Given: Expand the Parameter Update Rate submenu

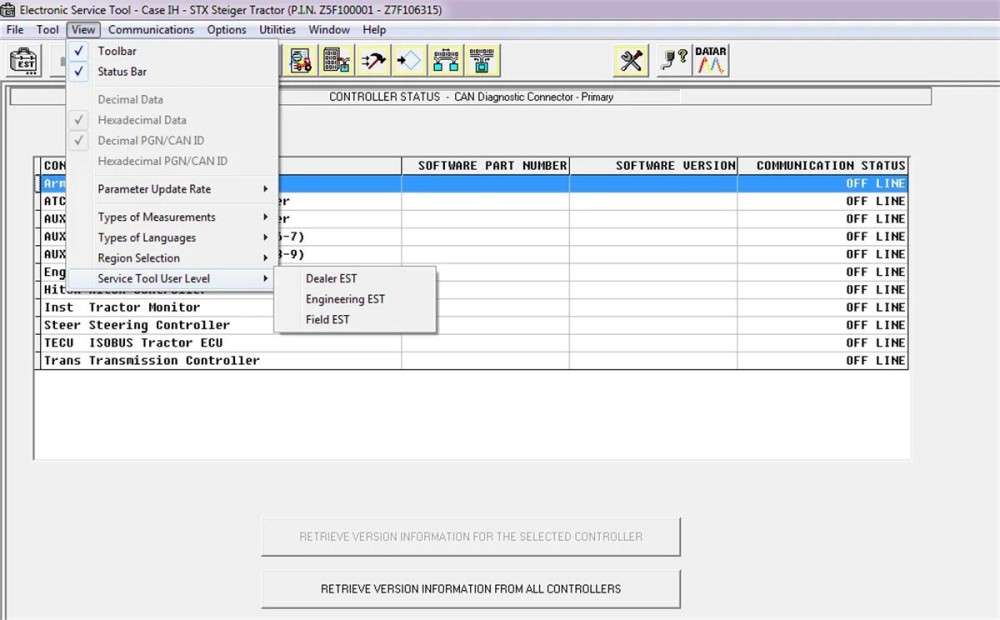Looking at the screenshot, I should (x=172, y=189).
